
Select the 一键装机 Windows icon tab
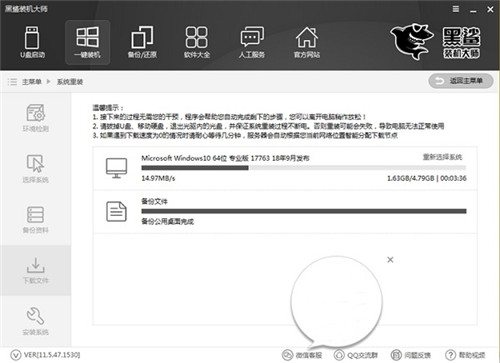click(x=87, y=42)
